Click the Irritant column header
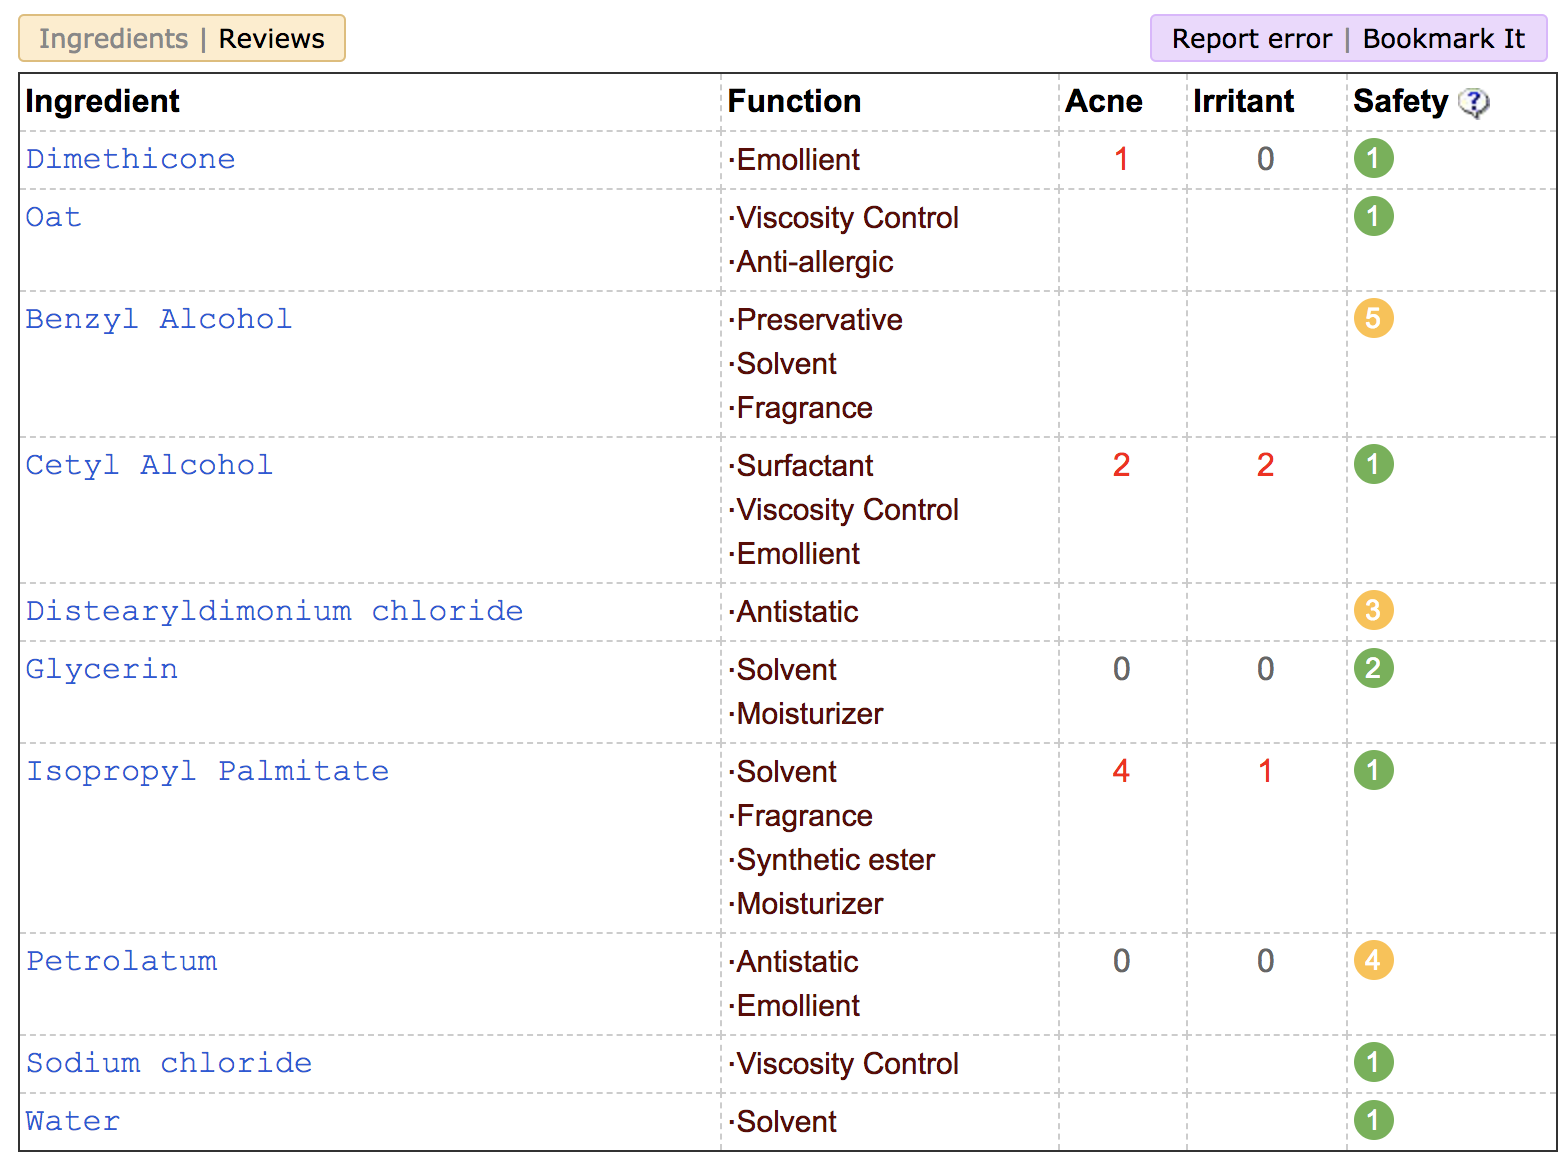Viewport: 1568px width, 1166px height. [x=1243, y=101]
